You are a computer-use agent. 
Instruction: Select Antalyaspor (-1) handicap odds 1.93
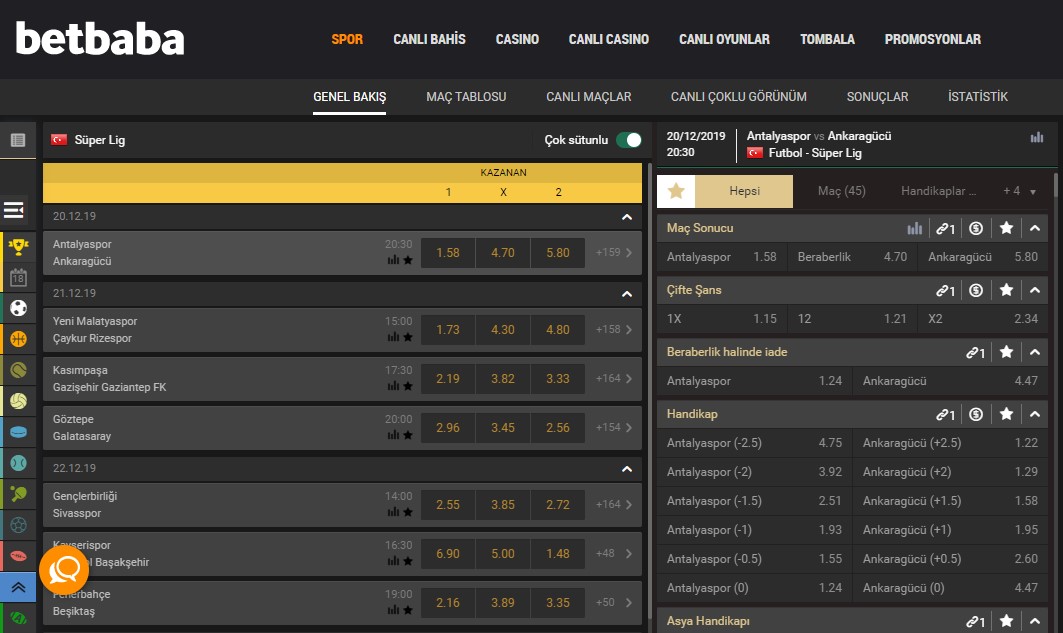tap(754, 530)
